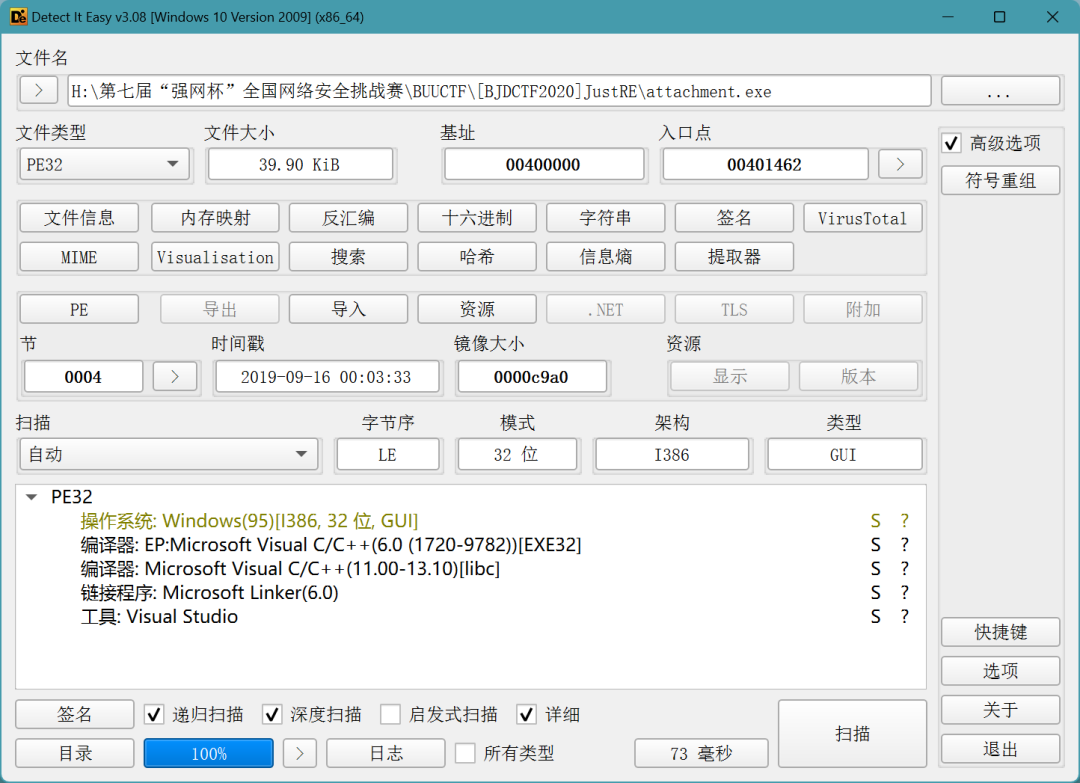Click the 目录 directory button
Screen dimensions: 1080x783
[74, 753]
